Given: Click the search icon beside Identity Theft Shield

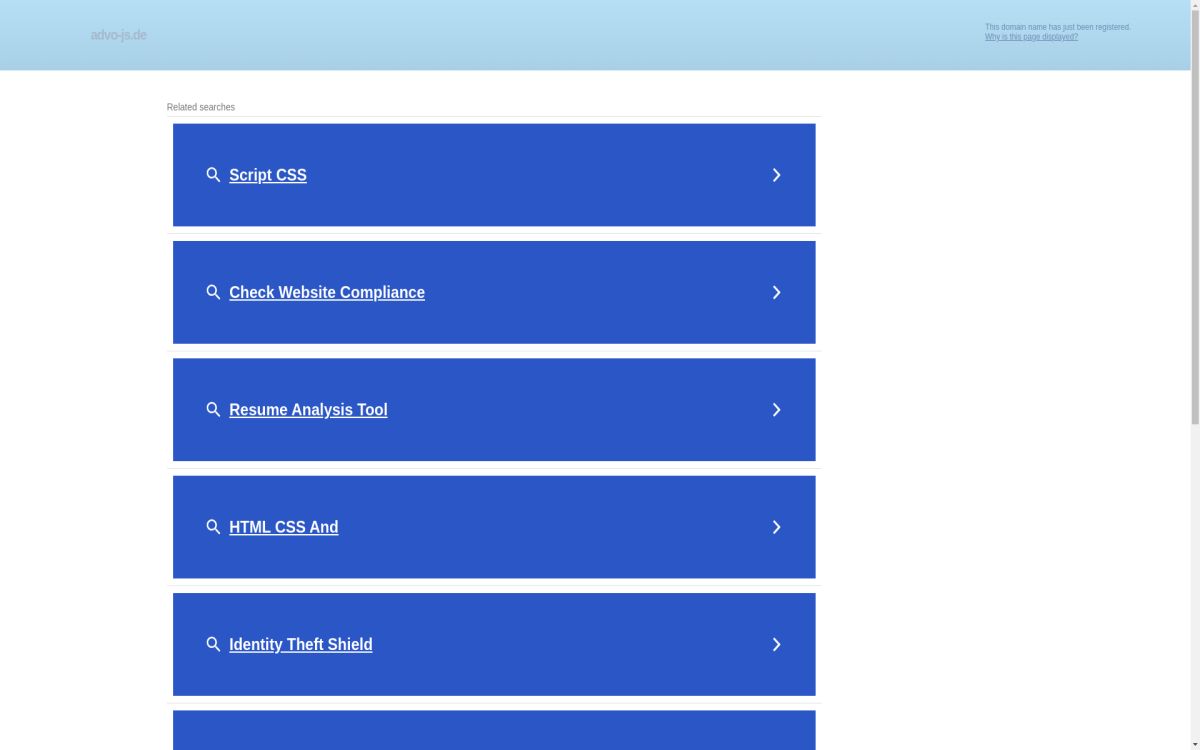Looking at the screenshot, I should pyautogui.click(x=213, y=644).
